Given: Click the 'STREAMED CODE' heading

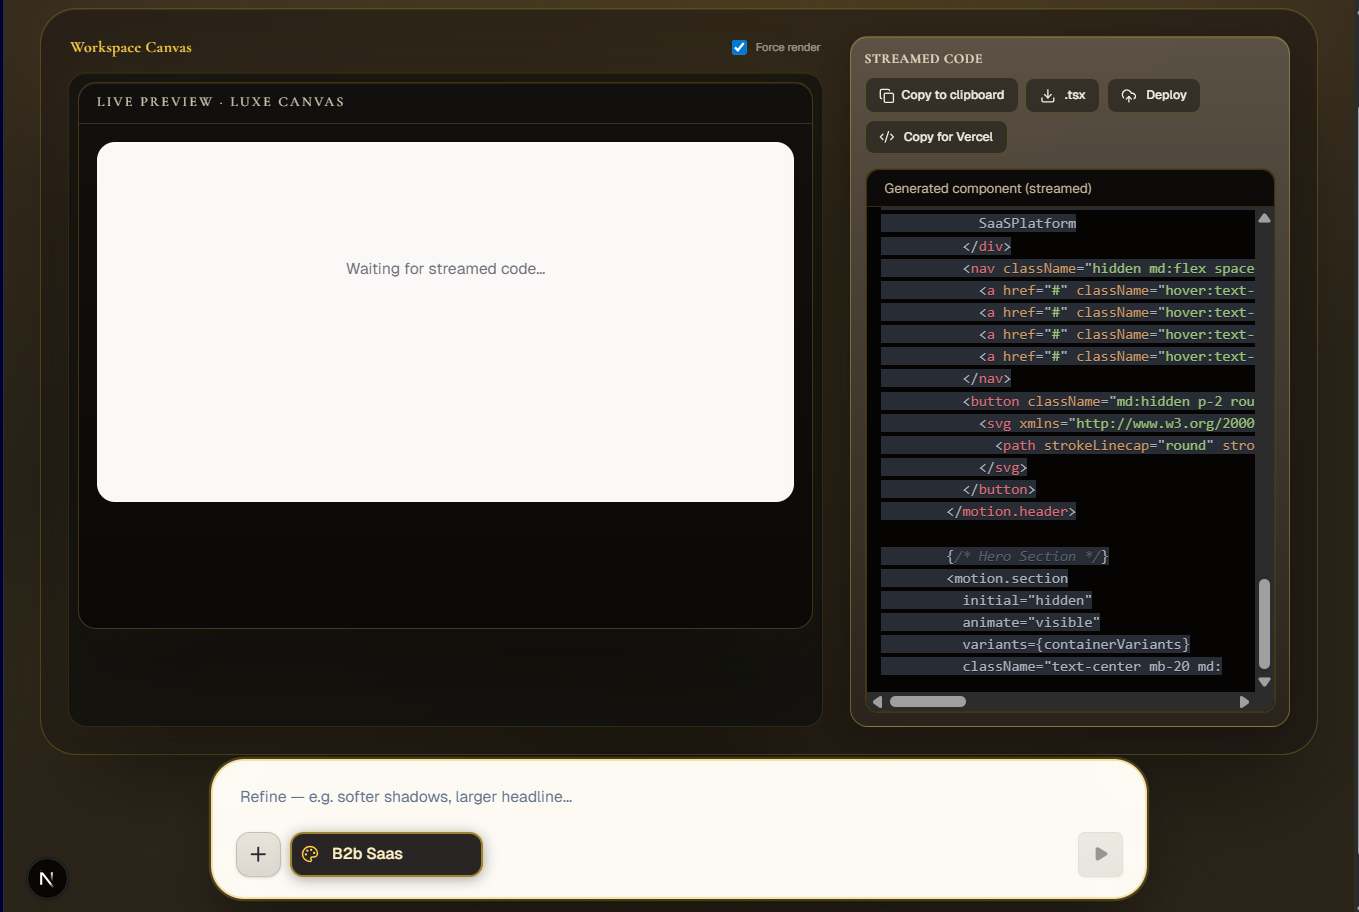Looking at the screenshot, I should 923,59.
